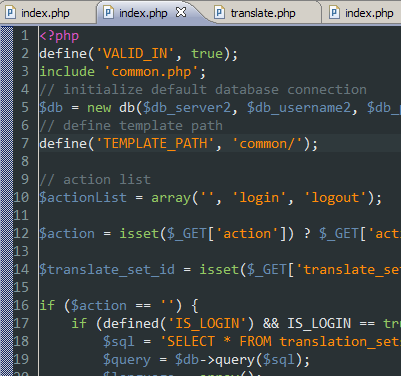
Task: Click the 'array' keyword on line 10
Action: [171, 198]
